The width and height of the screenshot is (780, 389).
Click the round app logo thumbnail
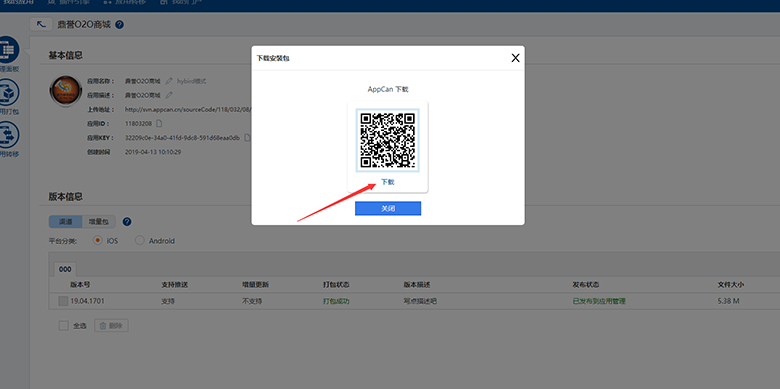tap(66, 91)
